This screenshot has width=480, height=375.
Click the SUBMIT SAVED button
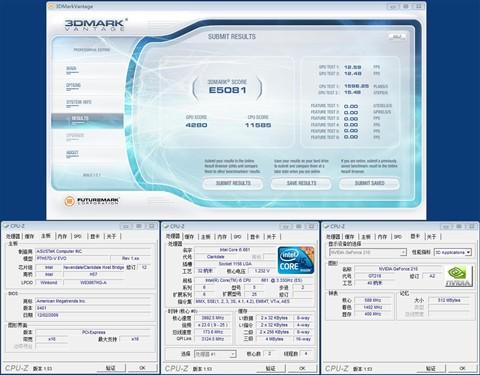[x=369, y=183]
